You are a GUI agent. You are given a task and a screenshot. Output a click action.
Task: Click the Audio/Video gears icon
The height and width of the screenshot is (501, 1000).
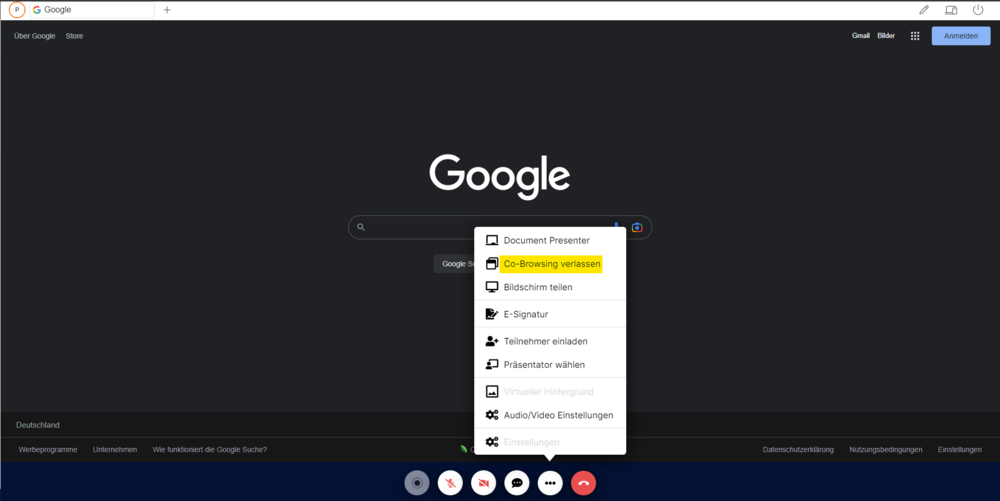(x=492, y=415)
